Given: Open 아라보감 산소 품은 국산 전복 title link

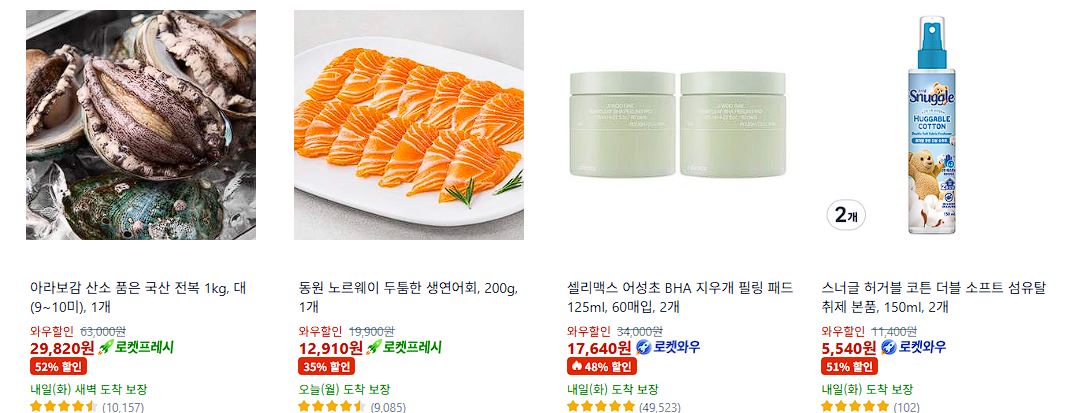Looking at the screenshot, I should point(138,297).
